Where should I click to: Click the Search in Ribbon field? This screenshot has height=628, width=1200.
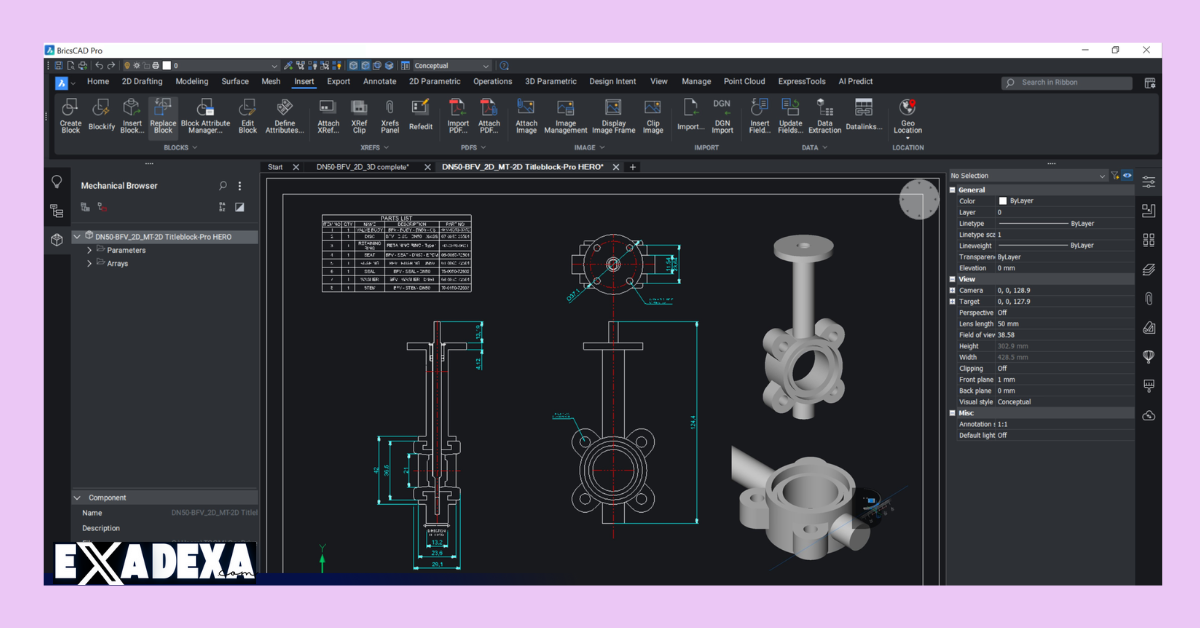click(1065, 82)
